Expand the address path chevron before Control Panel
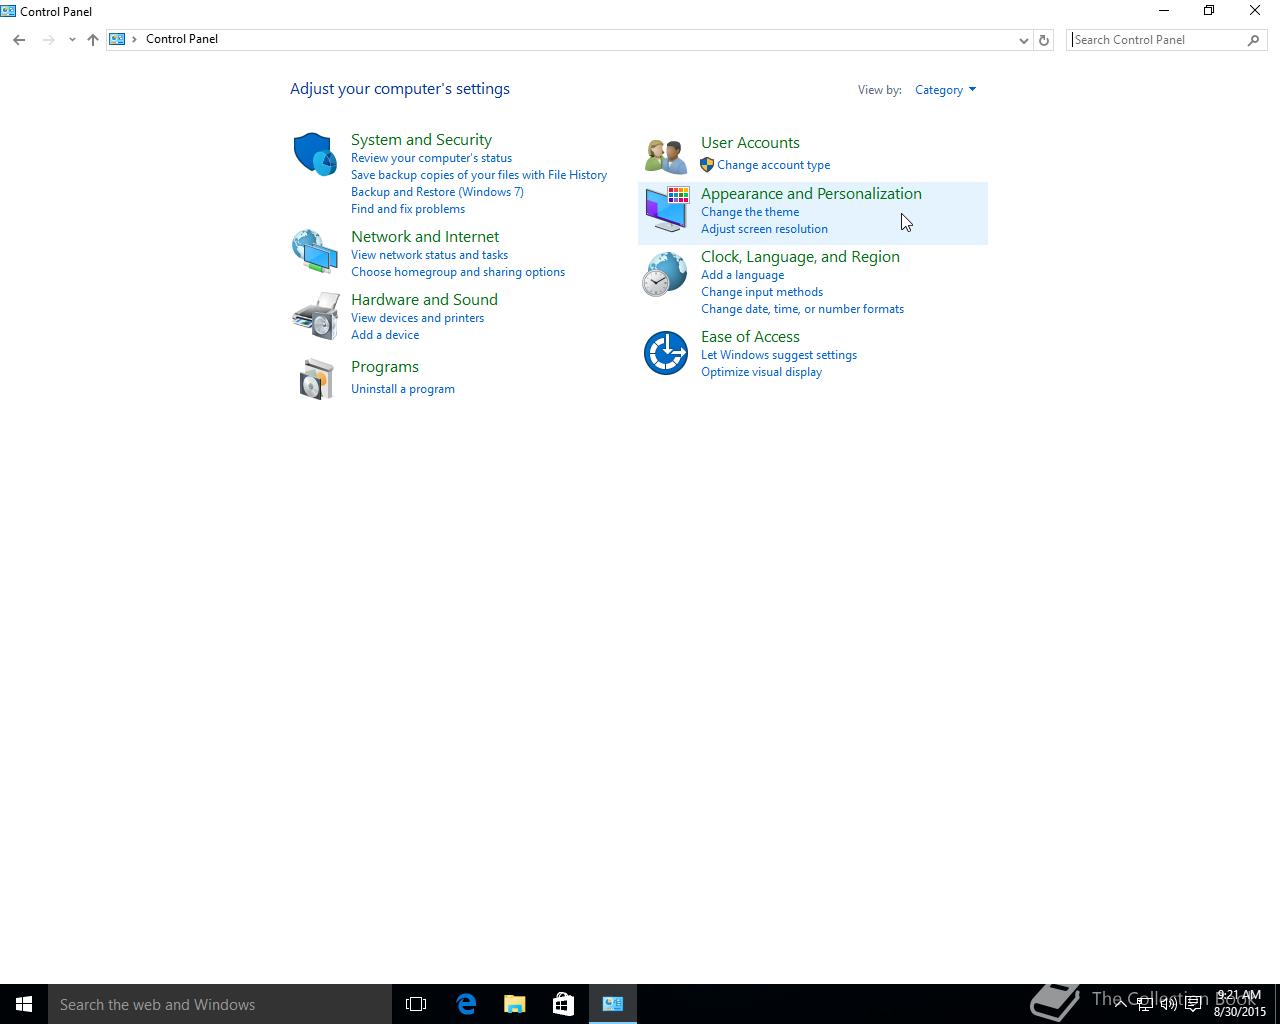The image size is (1280, 1024). click(x=135, y=39)
